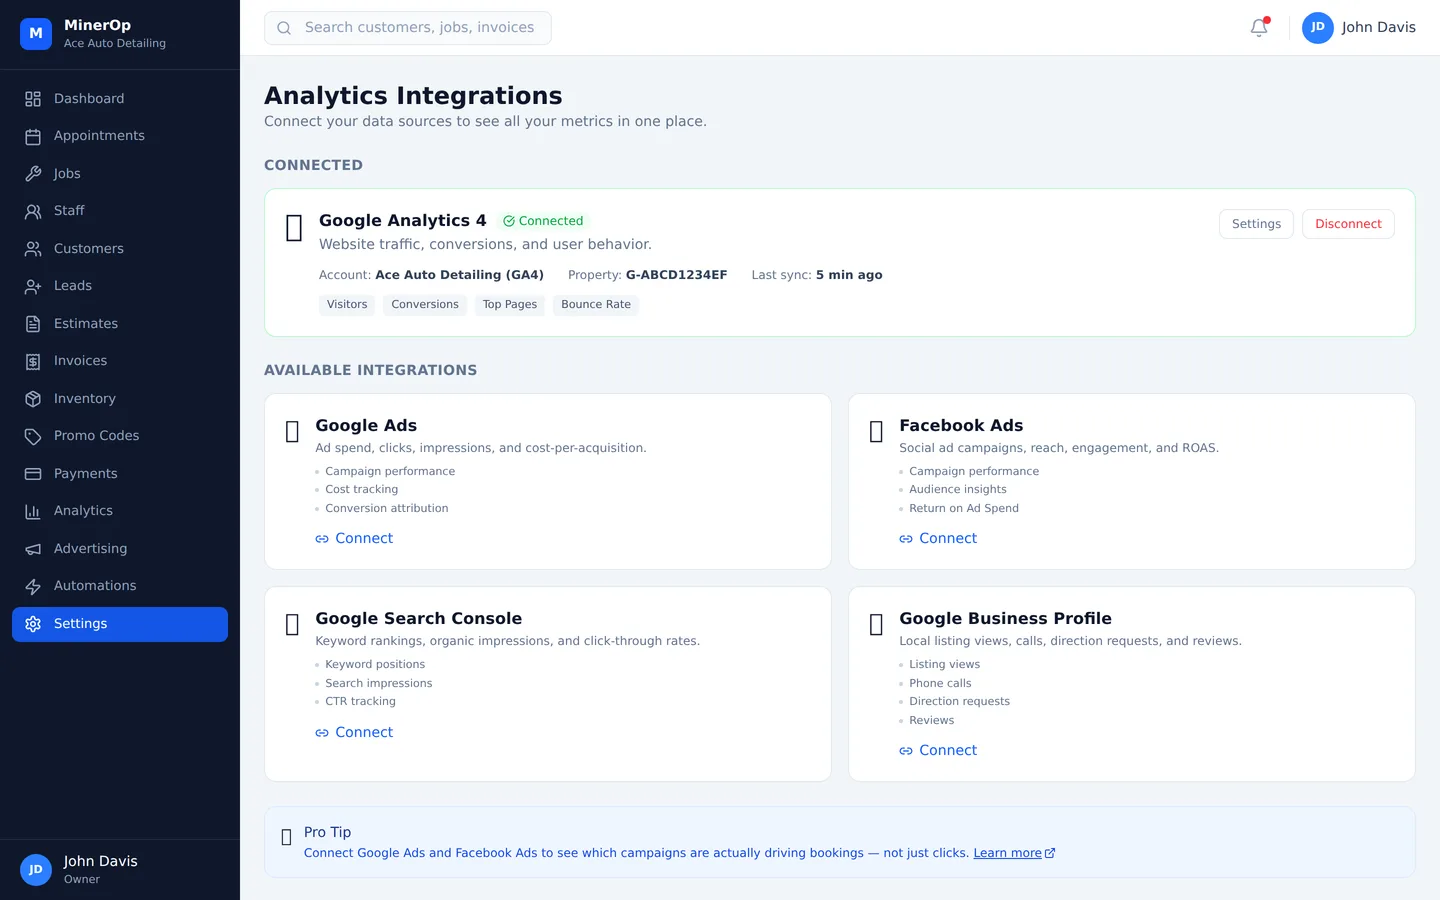This screenshot has height=900, width=1440.
Task: Toggle the Bounce Rate metric chip
Action: click(595, 304)
